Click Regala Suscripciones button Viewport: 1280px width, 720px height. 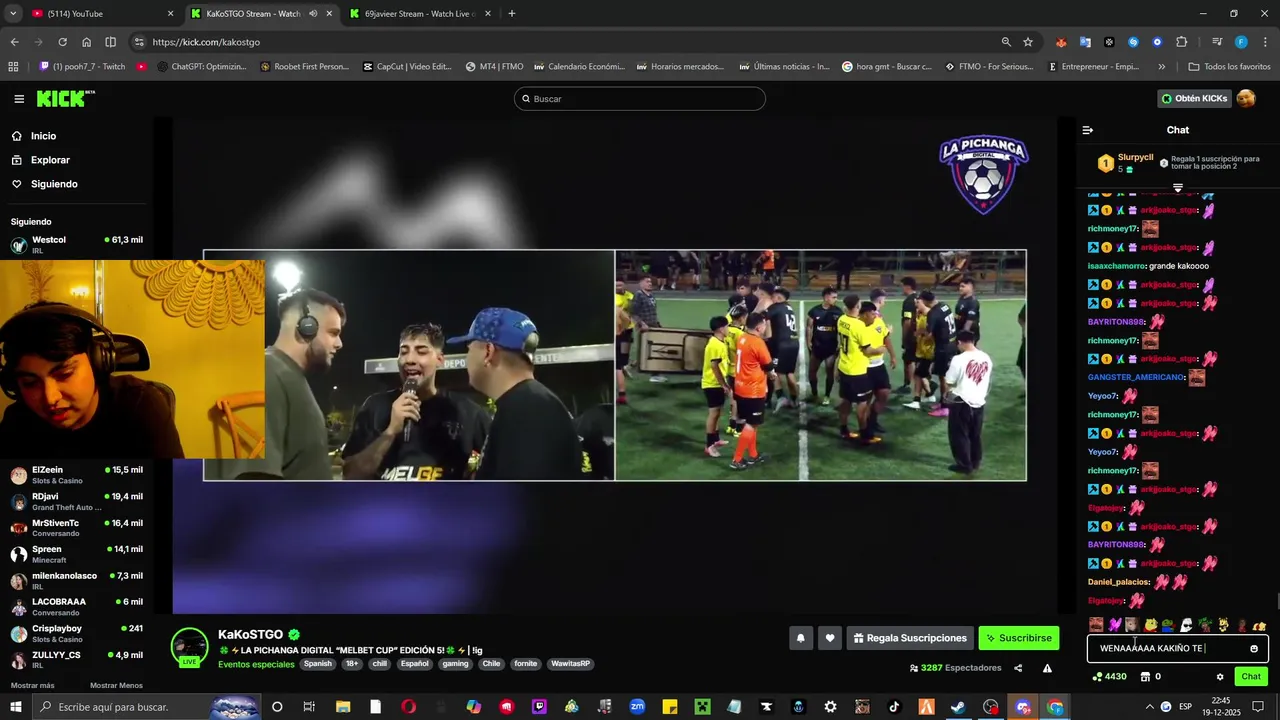coord(910,638)
